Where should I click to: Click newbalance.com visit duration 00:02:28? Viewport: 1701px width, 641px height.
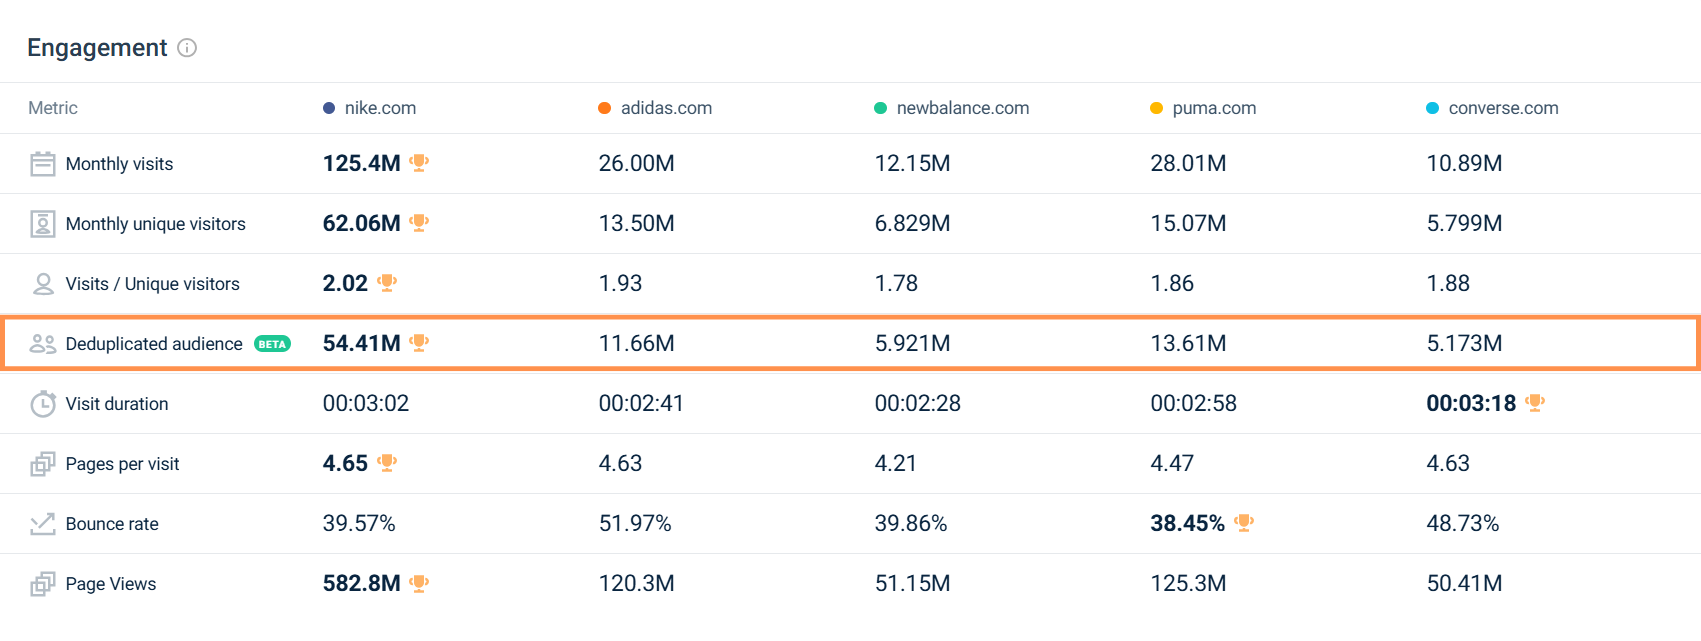point(918,403)
